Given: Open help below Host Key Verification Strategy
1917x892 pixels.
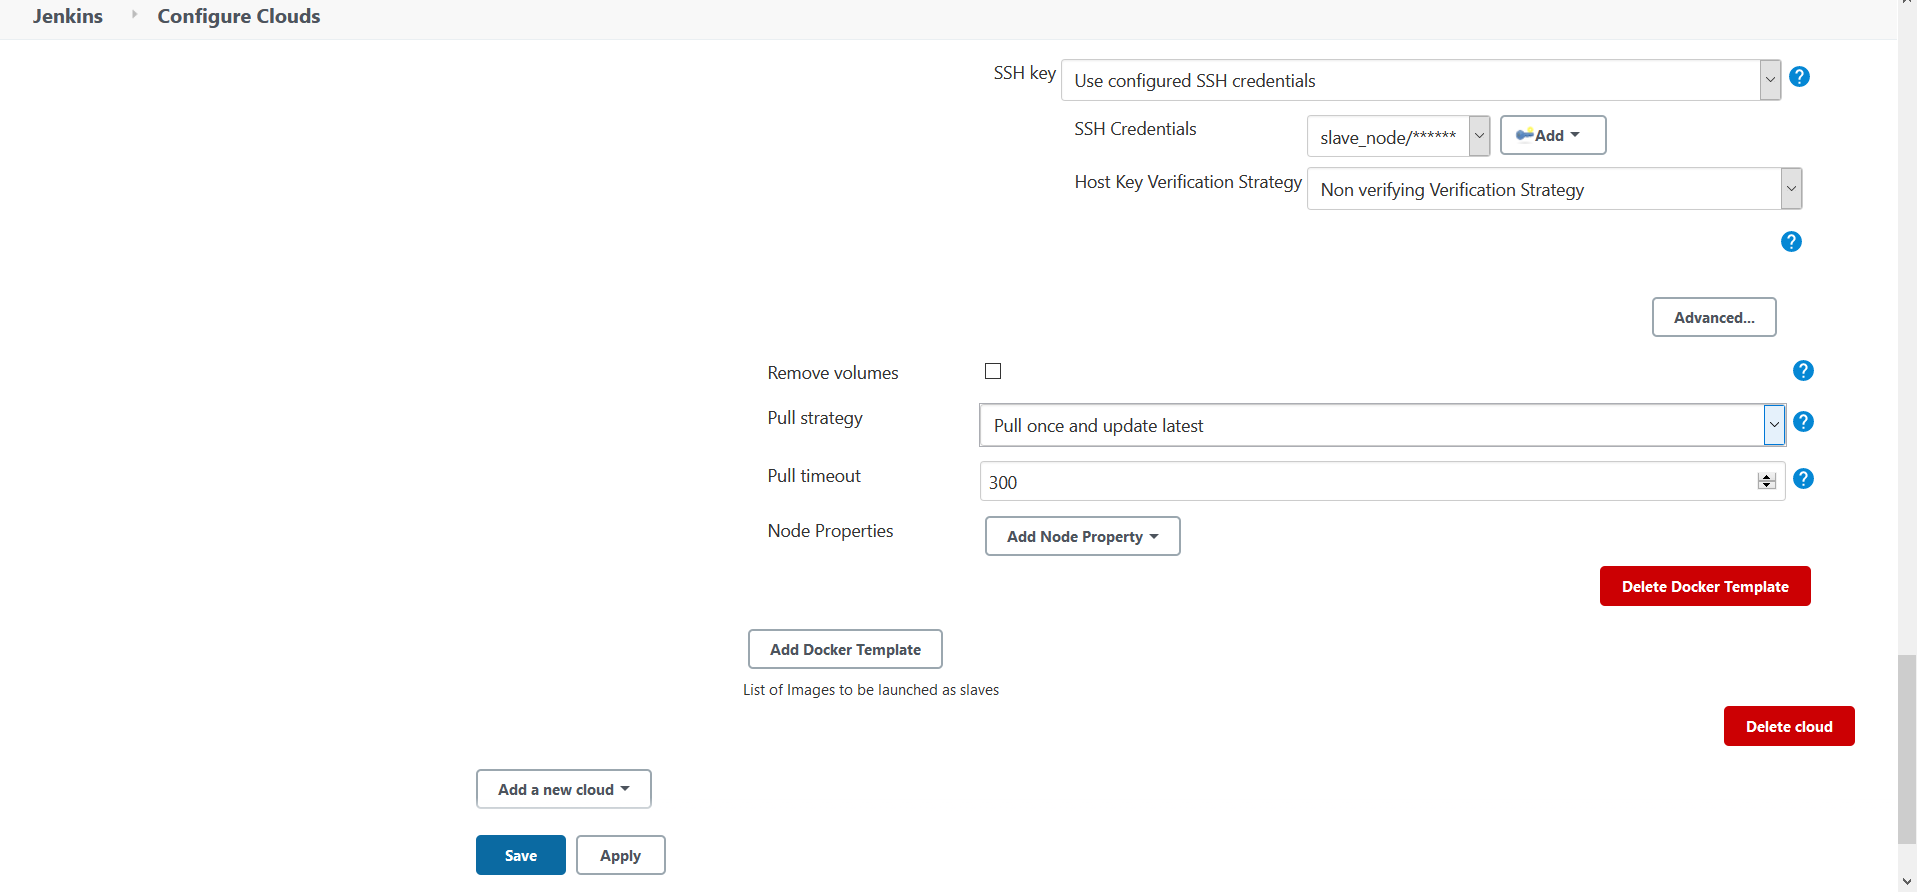Looking at the screenshot, I should point(1791,242).
